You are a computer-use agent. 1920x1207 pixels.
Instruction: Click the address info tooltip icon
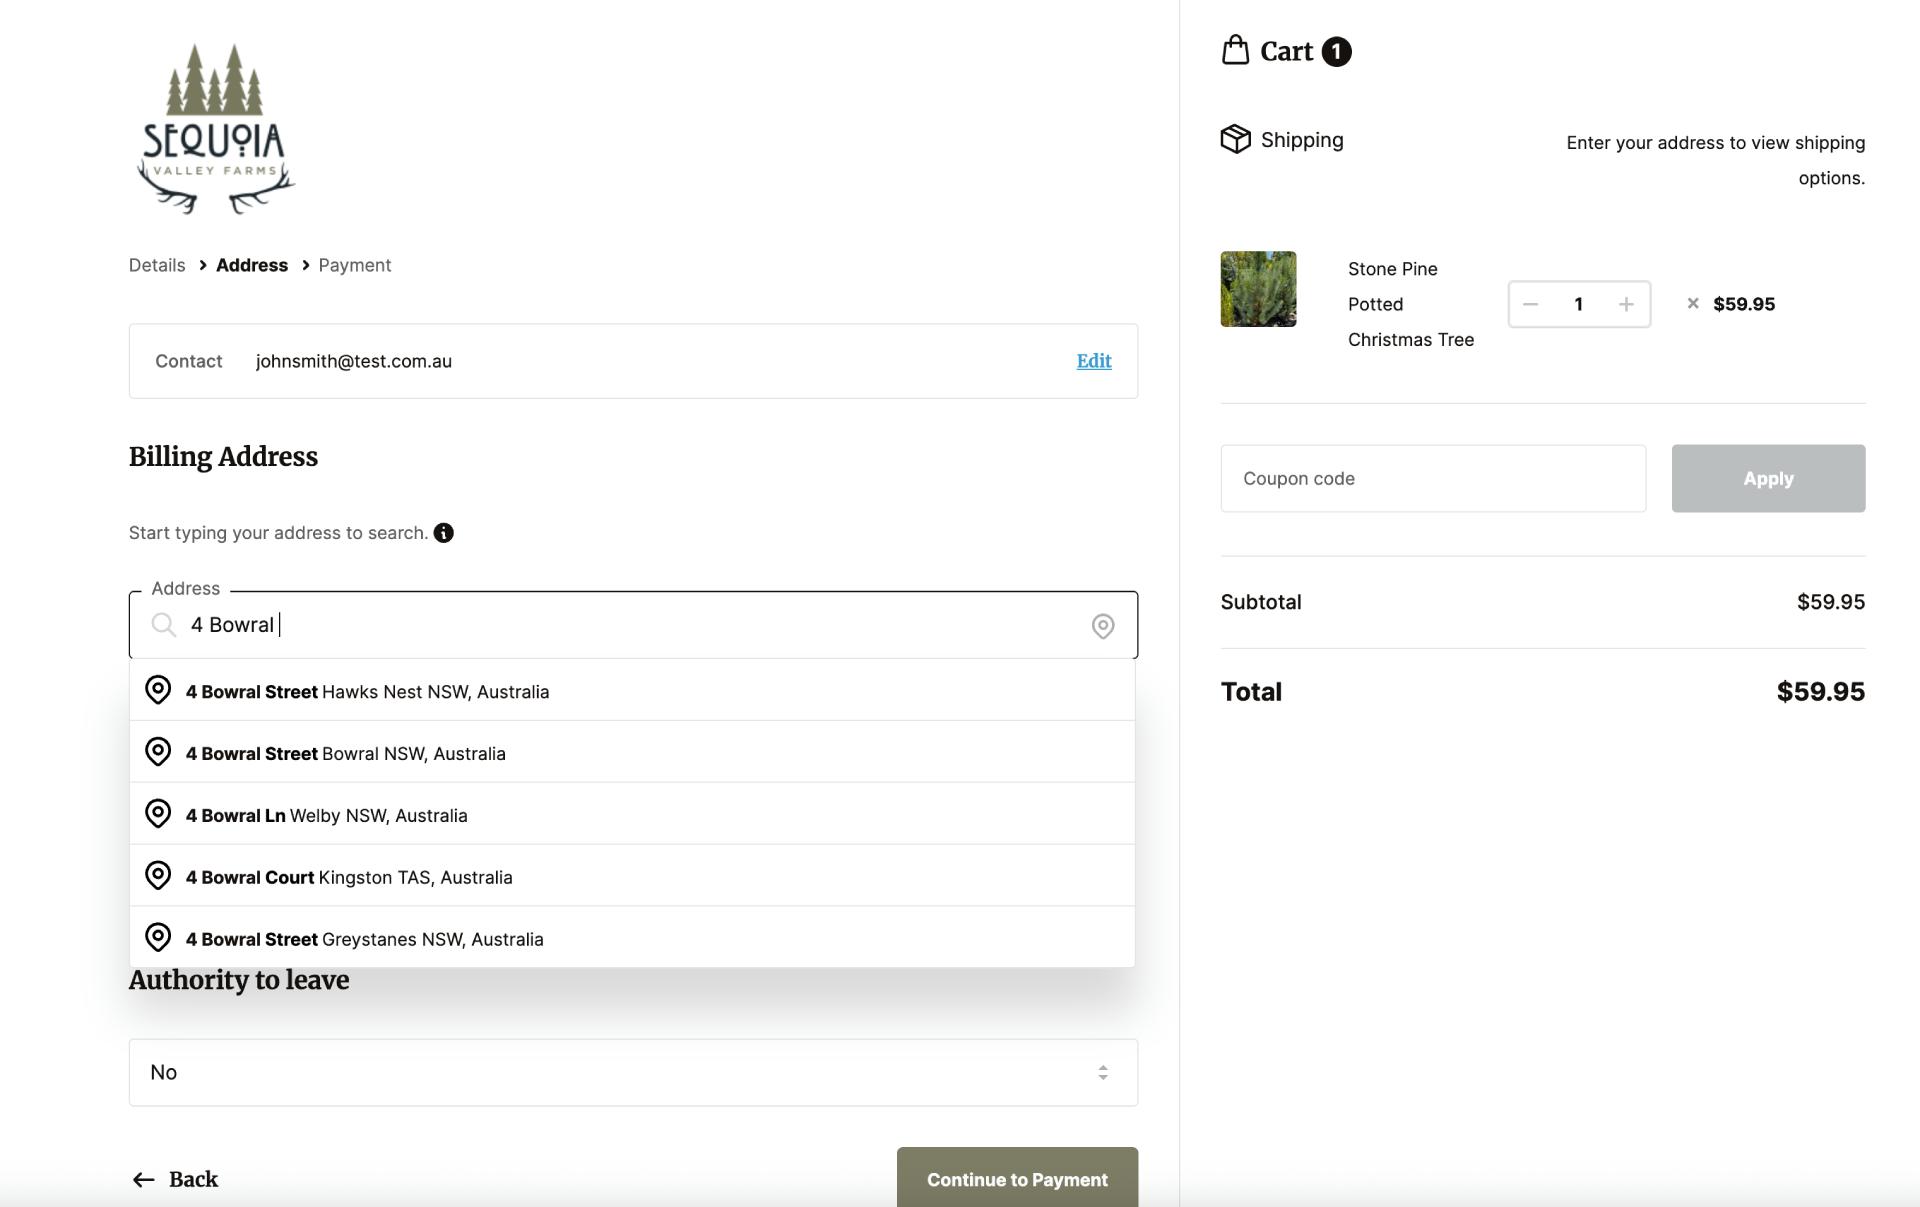click(443, 533)
